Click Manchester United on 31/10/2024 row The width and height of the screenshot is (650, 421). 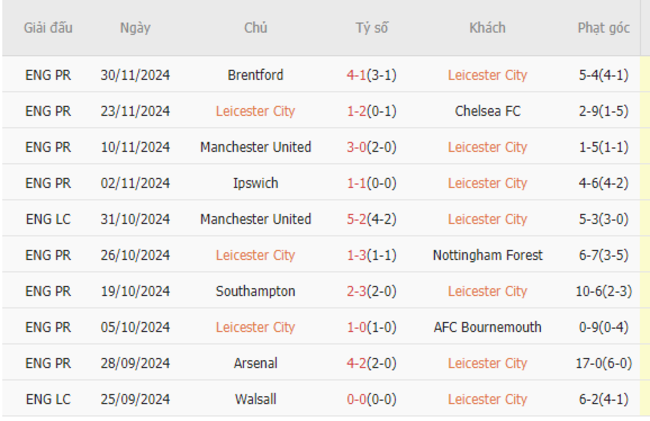[x=255, y=219]
